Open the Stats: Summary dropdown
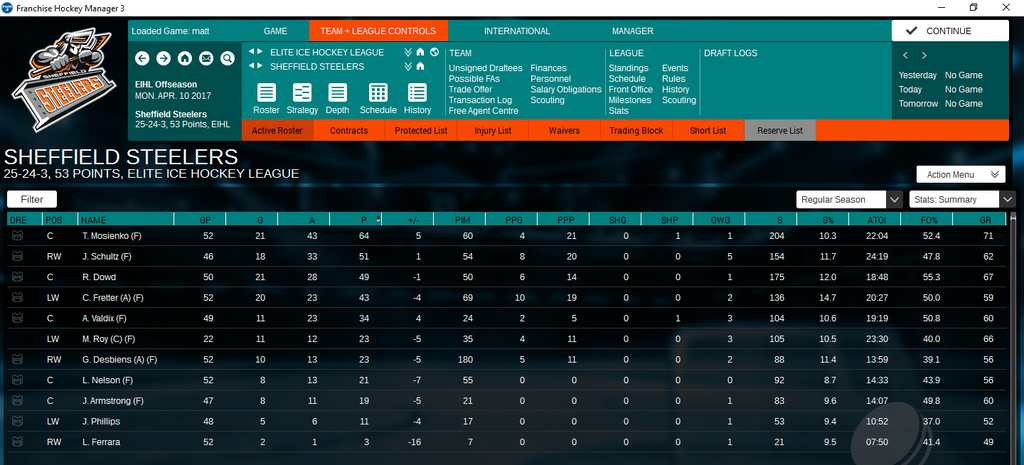The image size is (1024, 465). pos(963,199)
